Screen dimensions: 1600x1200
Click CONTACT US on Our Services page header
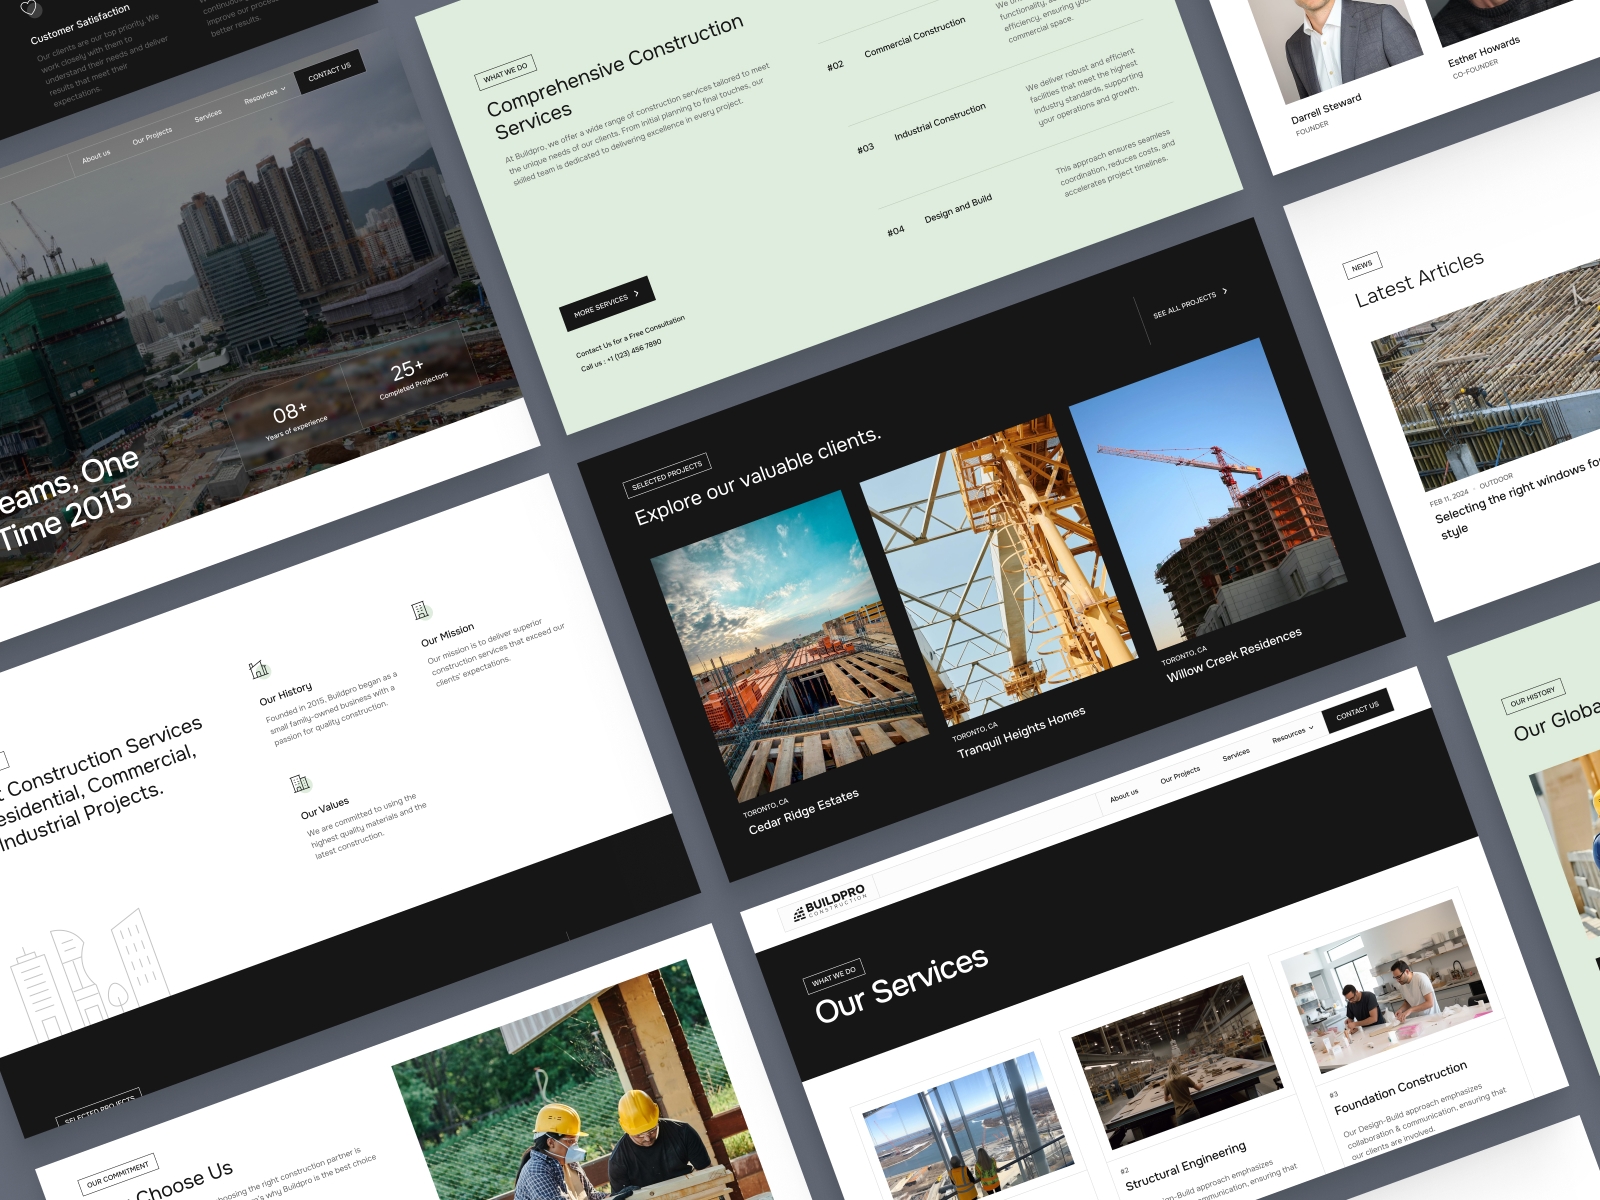click(x=1357, y=710)
